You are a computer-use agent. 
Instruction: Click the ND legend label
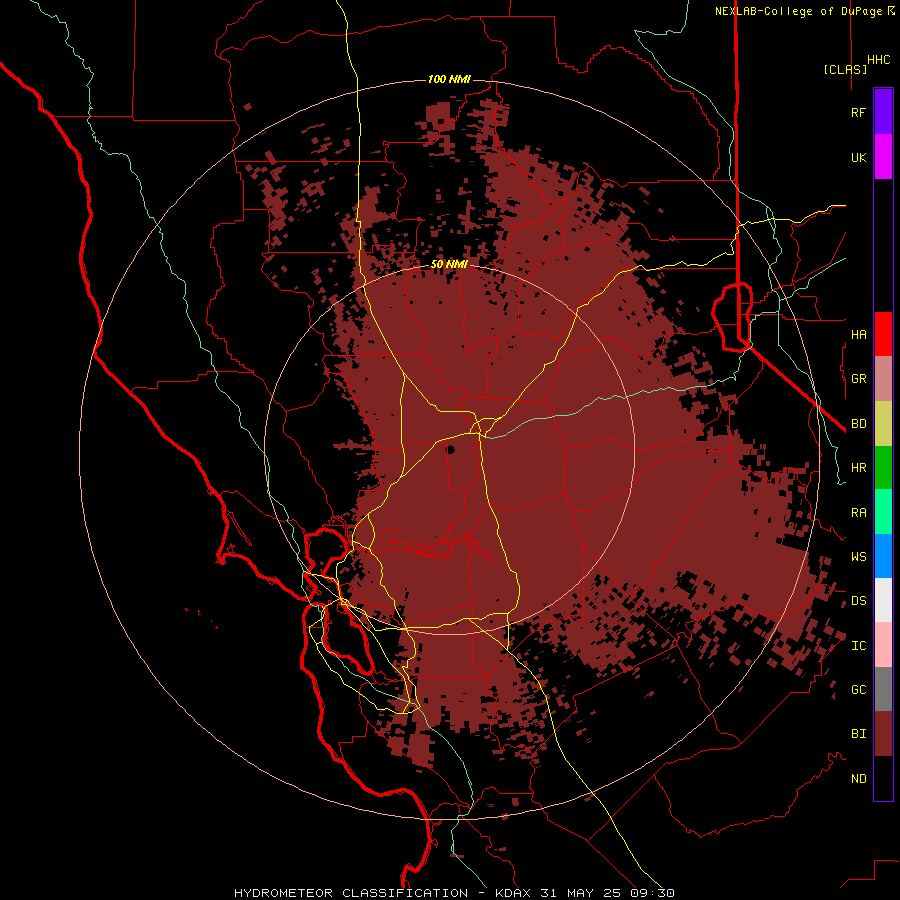point(859,778)
